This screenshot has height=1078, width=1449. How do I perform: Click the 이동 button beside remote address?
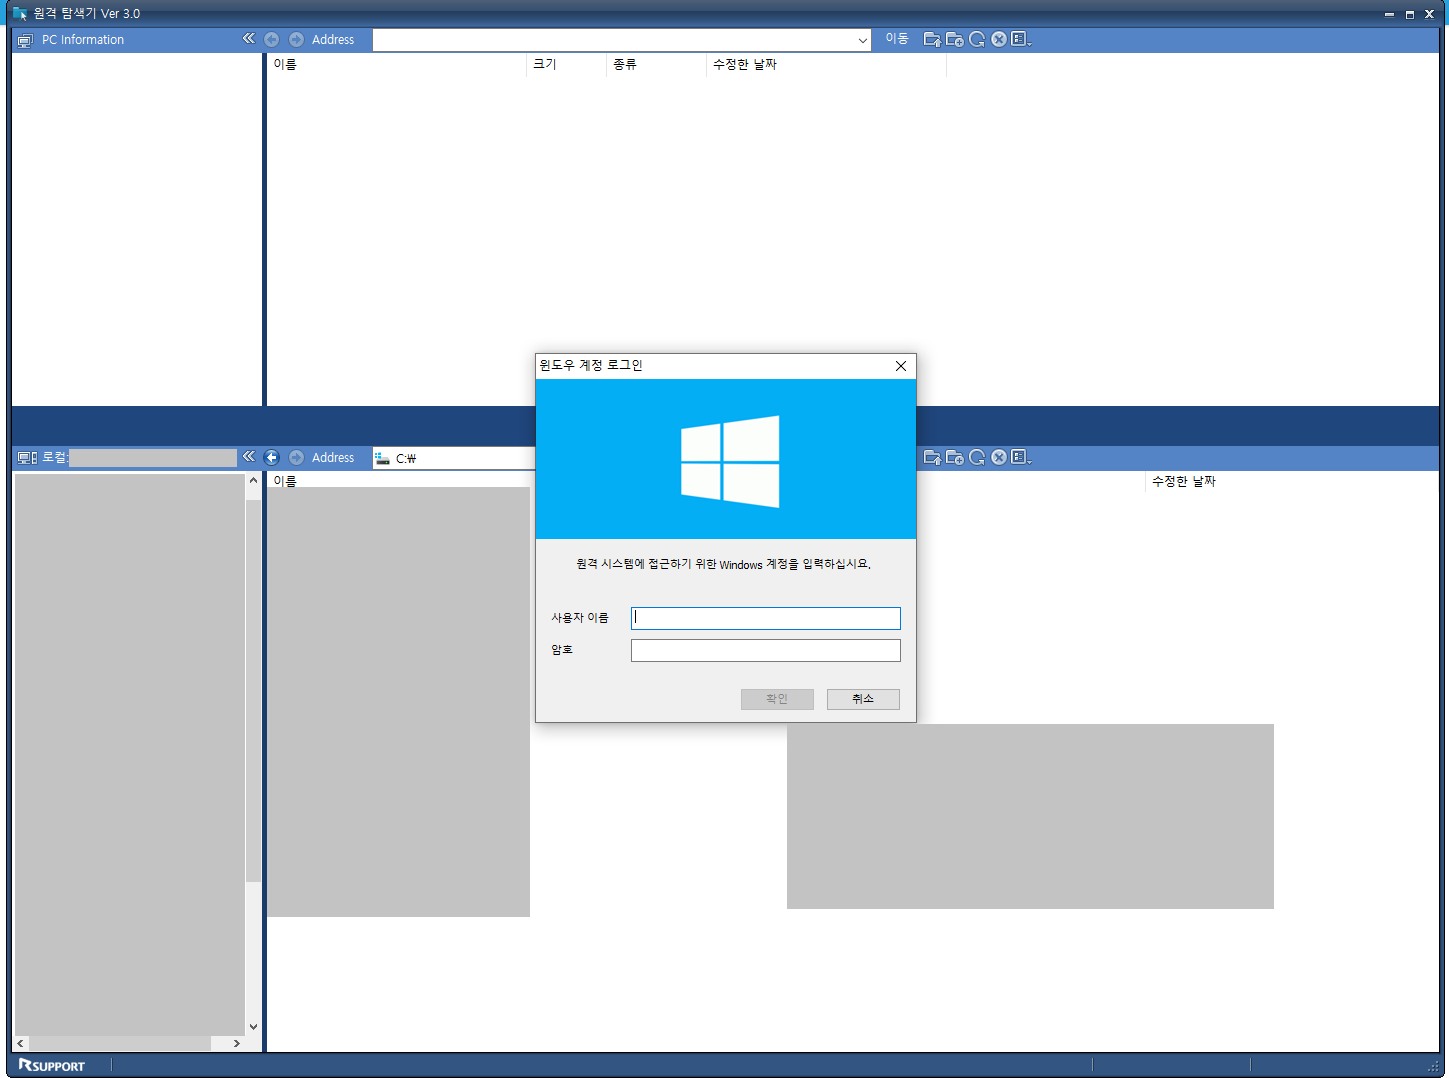tap(896, 39)
